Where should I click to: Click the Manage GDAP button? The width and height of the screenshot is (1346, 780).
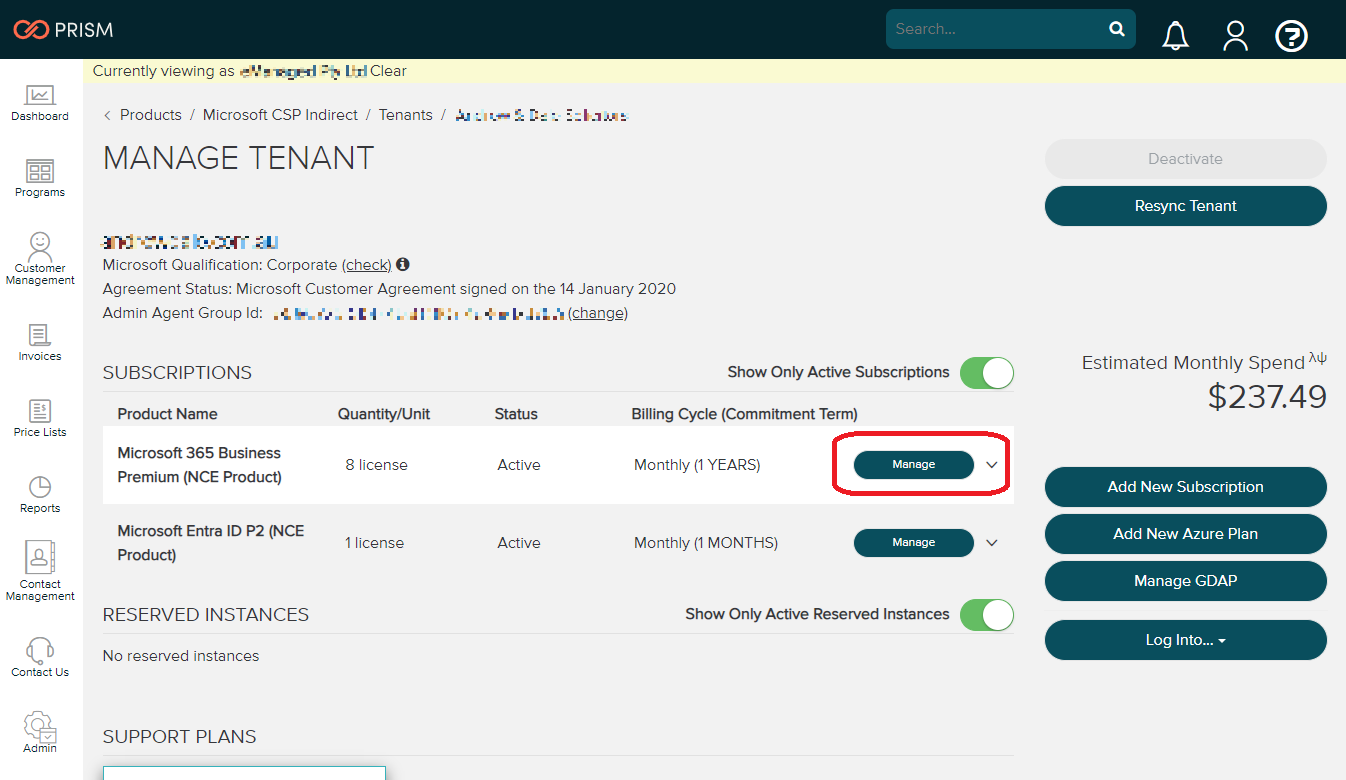[1186, 581]
